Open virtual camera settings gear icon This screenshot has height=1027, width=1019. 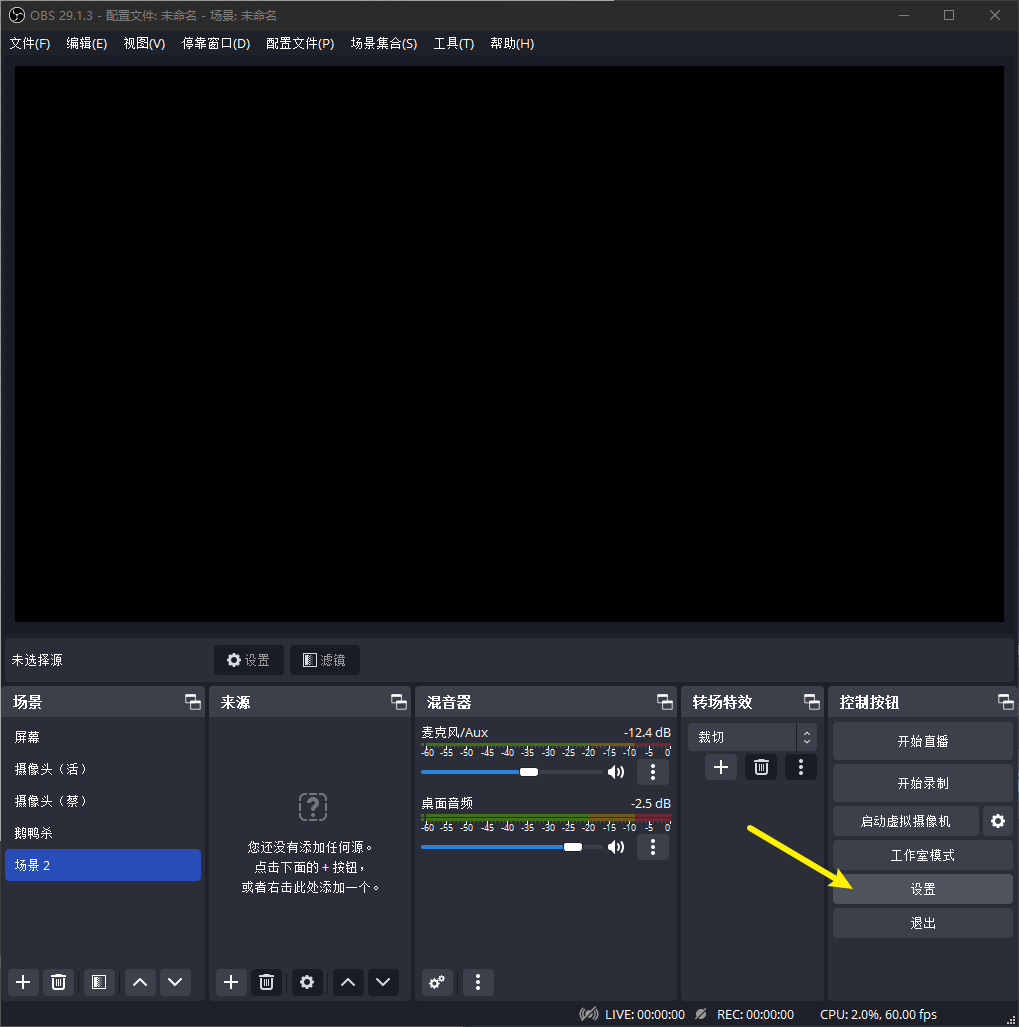[998, 821]
